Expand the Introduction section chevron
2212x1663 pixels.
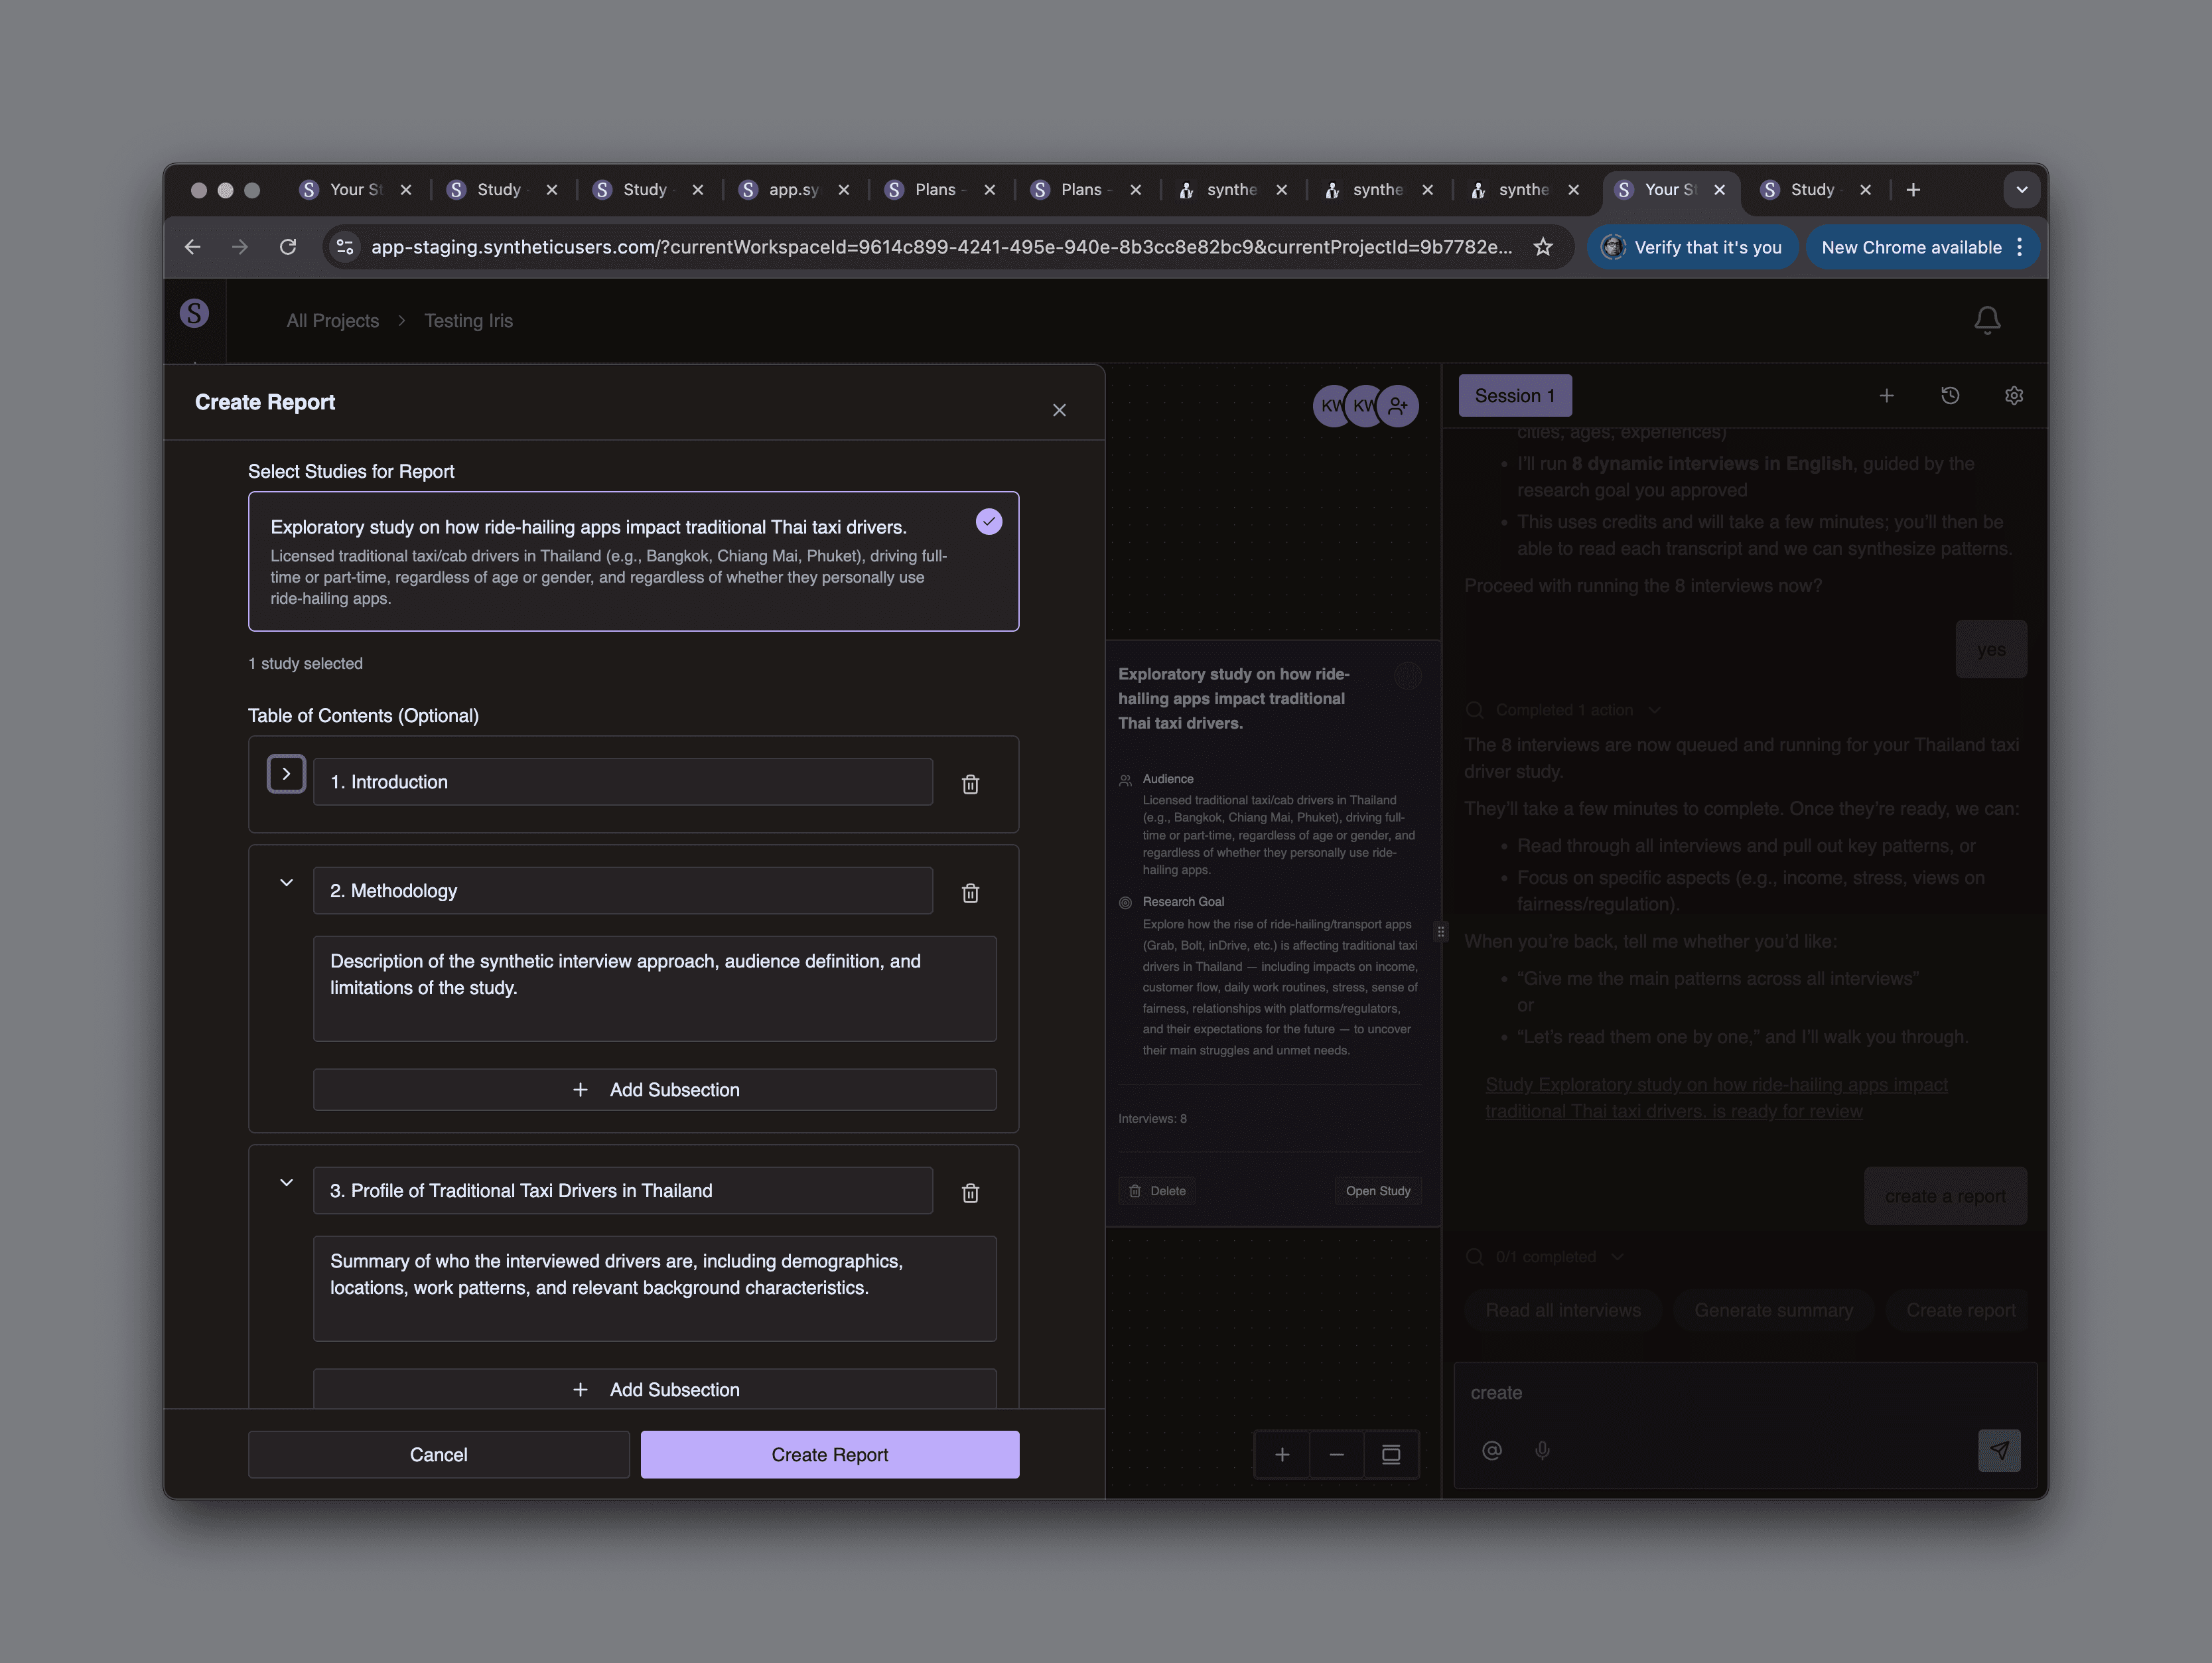tap(286, 774)
